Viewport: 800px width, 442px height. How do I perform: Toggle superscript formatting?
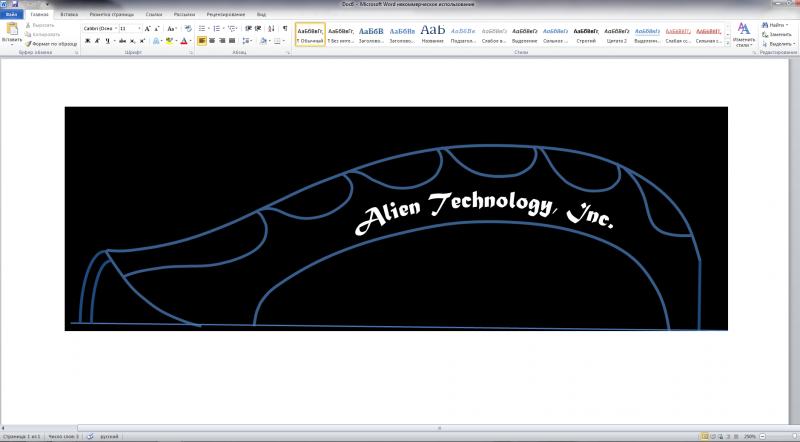(142, 41)
